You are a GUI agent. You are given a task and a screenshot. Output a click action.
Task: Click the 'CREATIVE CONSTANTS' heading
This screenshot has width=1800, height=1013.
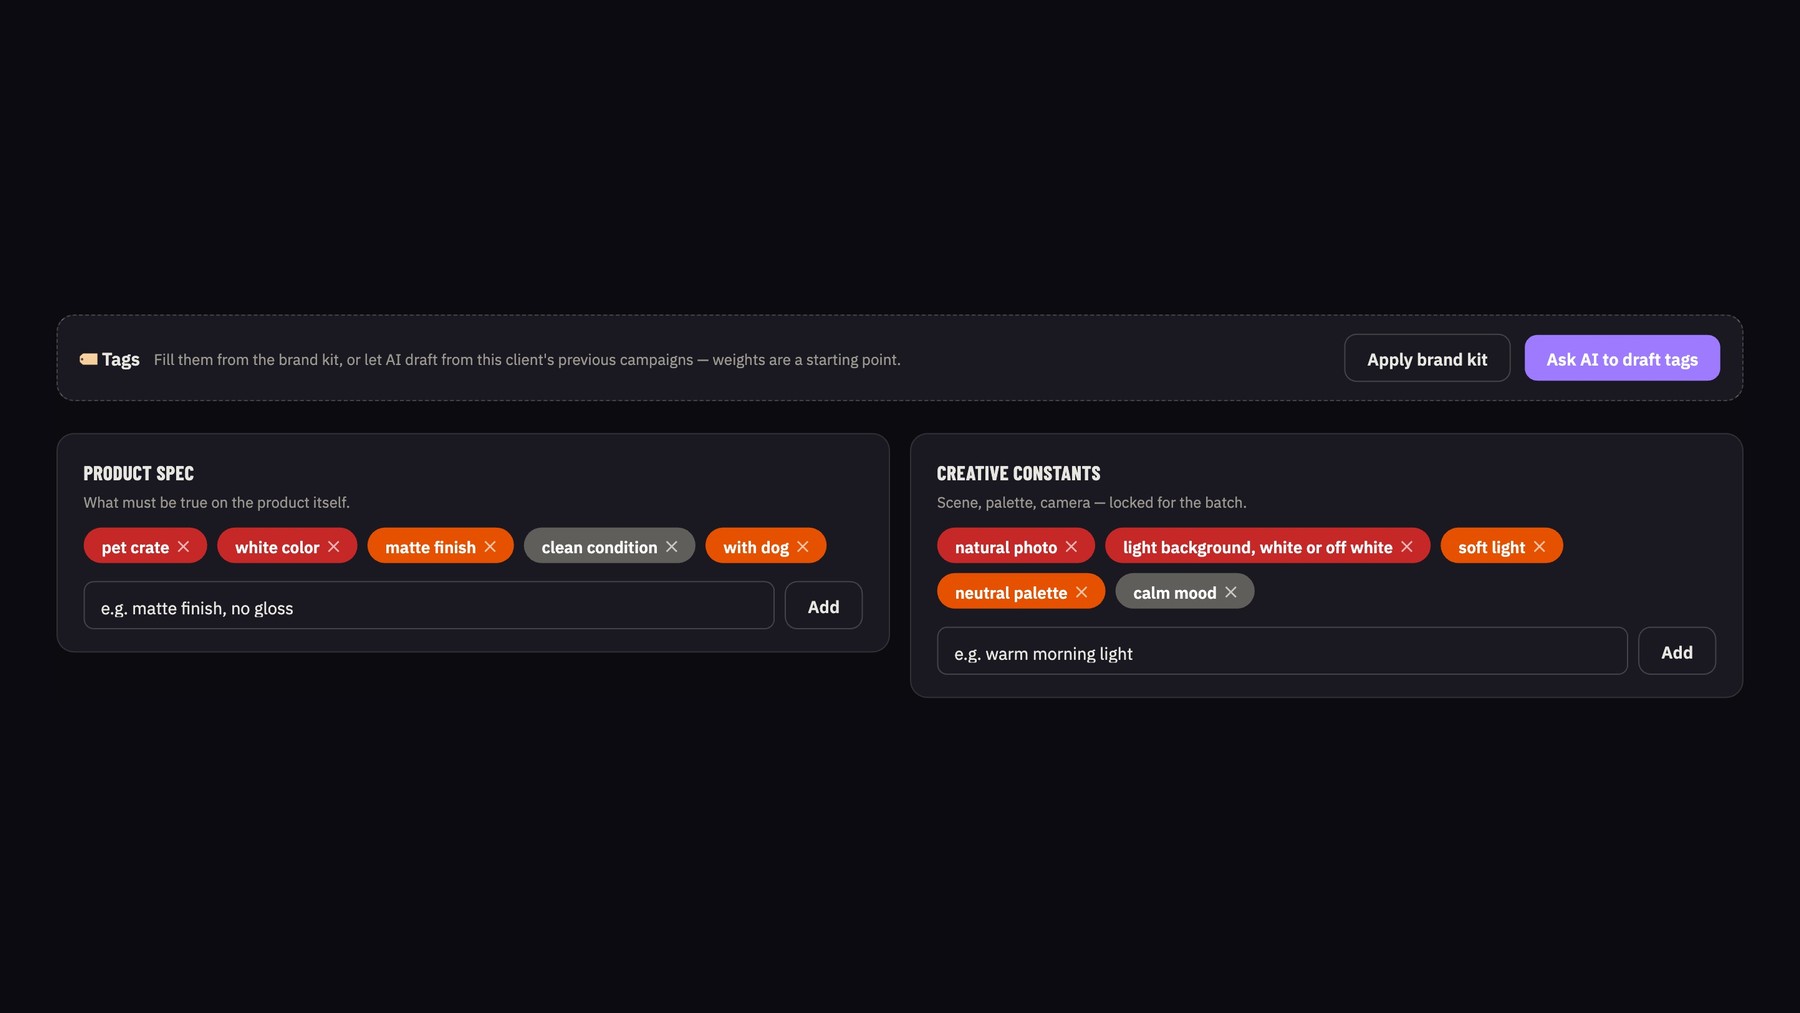point(1018,473)
